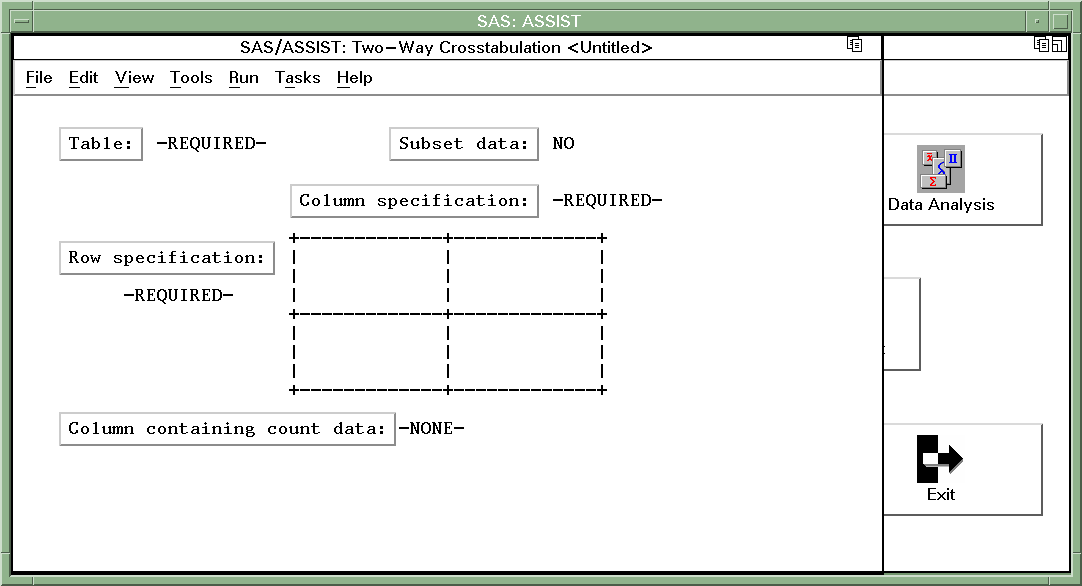Minimize the SAS: ASSIST window
The width and height of the screenshot is (1082, 586).
coord(1038,21)
